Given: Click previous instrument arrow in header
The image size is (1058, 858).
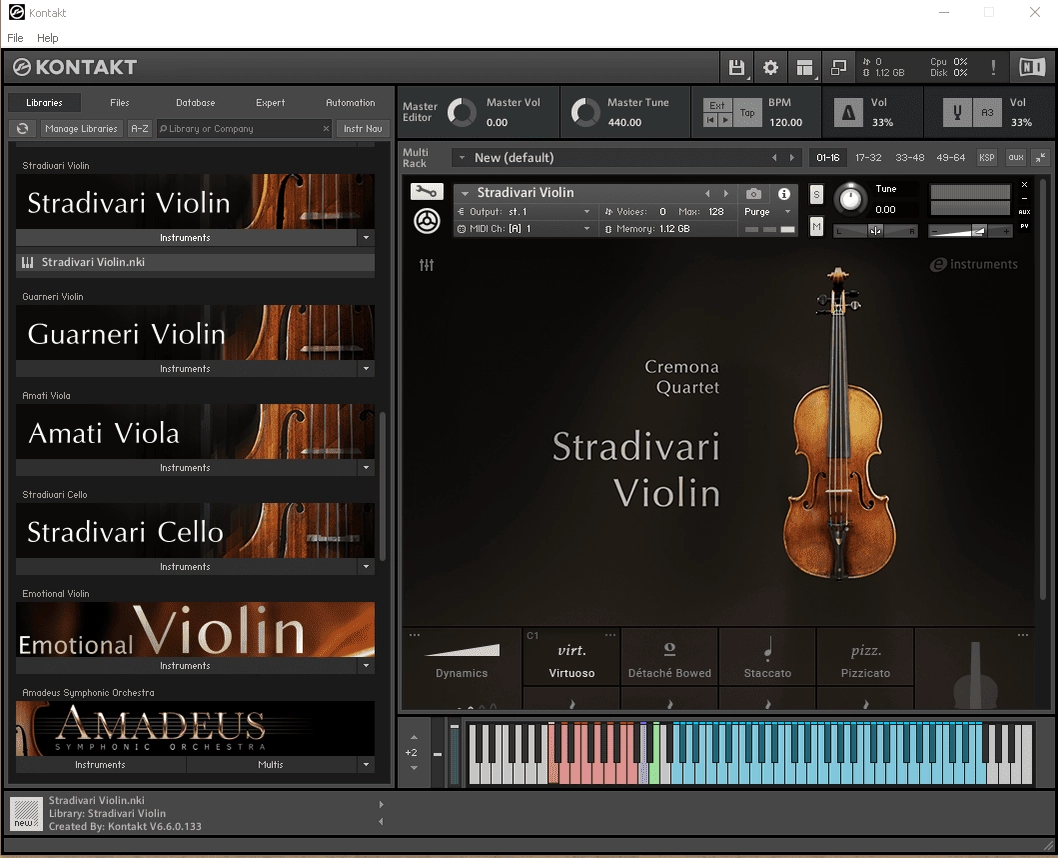Looking at the screenshot, I should point(707,194).
